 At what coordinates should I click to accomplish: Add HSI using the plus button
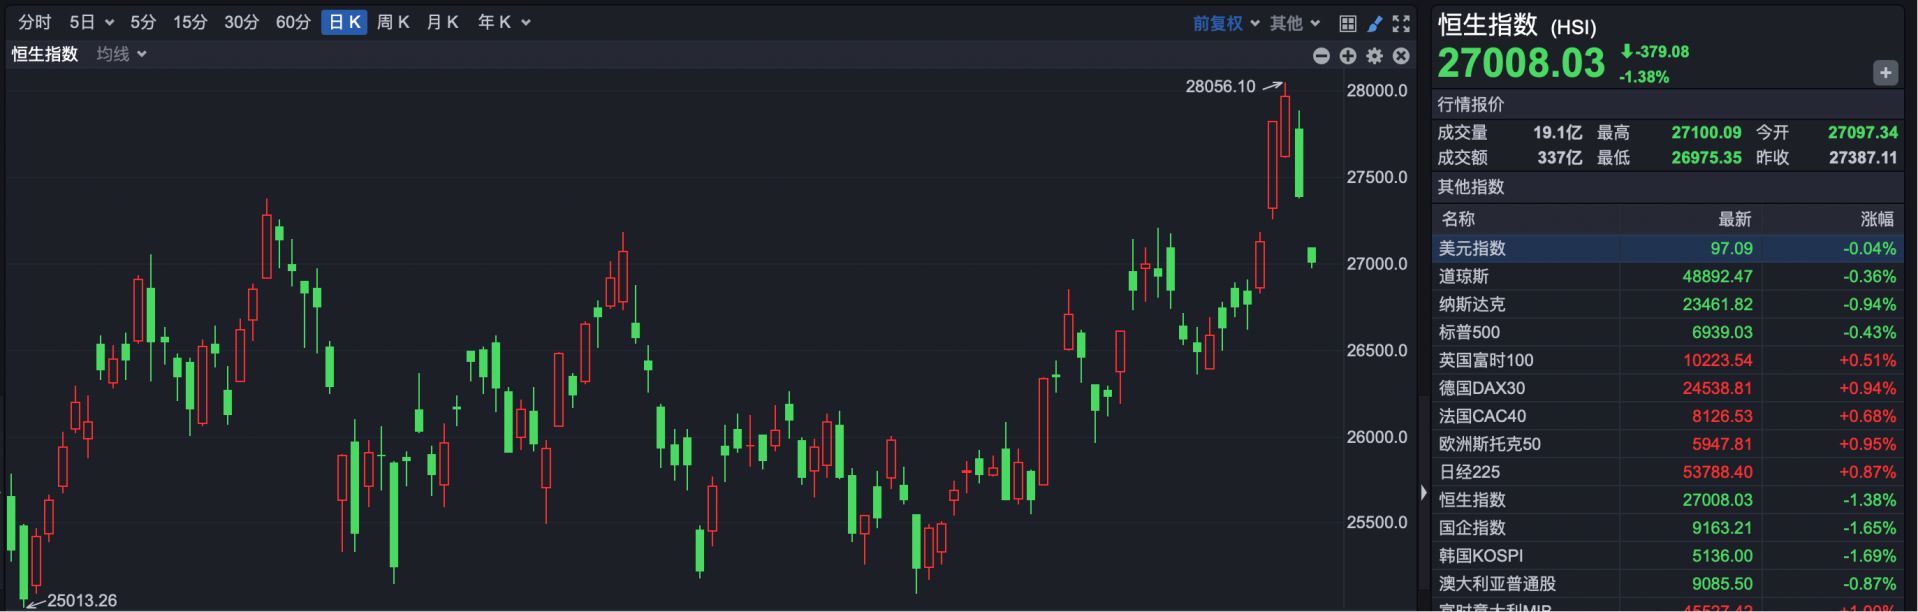click(x=1885, y=73)
